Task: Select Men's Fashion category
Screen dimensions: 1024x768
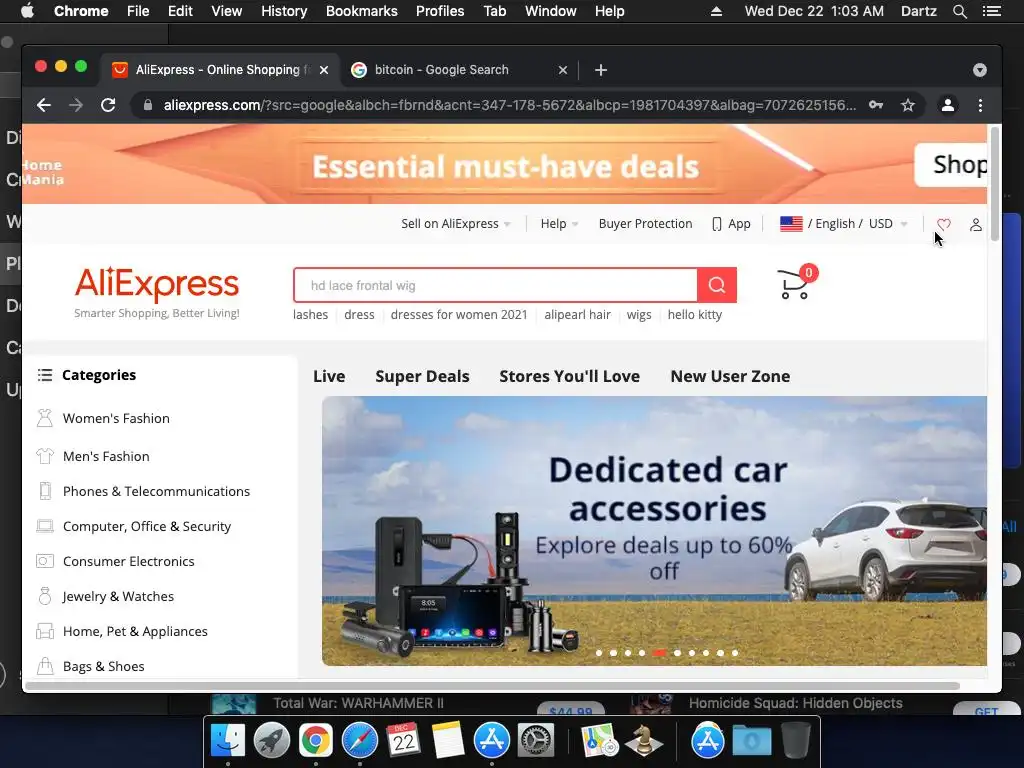Action: (x=106, y=456)
